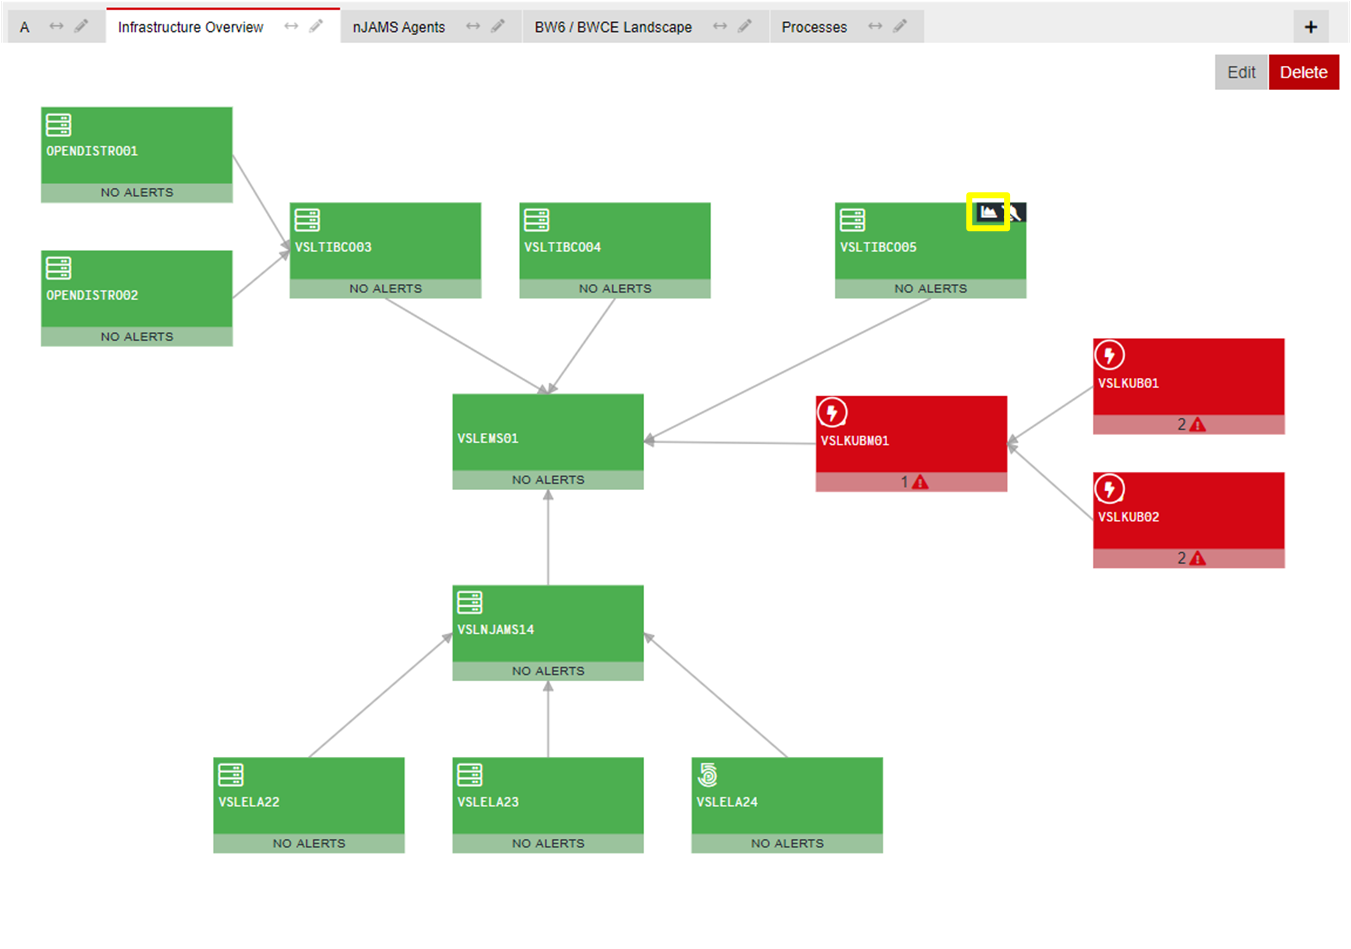
Task: Click the server icon on OPENDISTRO01
Action: point(59,125)
